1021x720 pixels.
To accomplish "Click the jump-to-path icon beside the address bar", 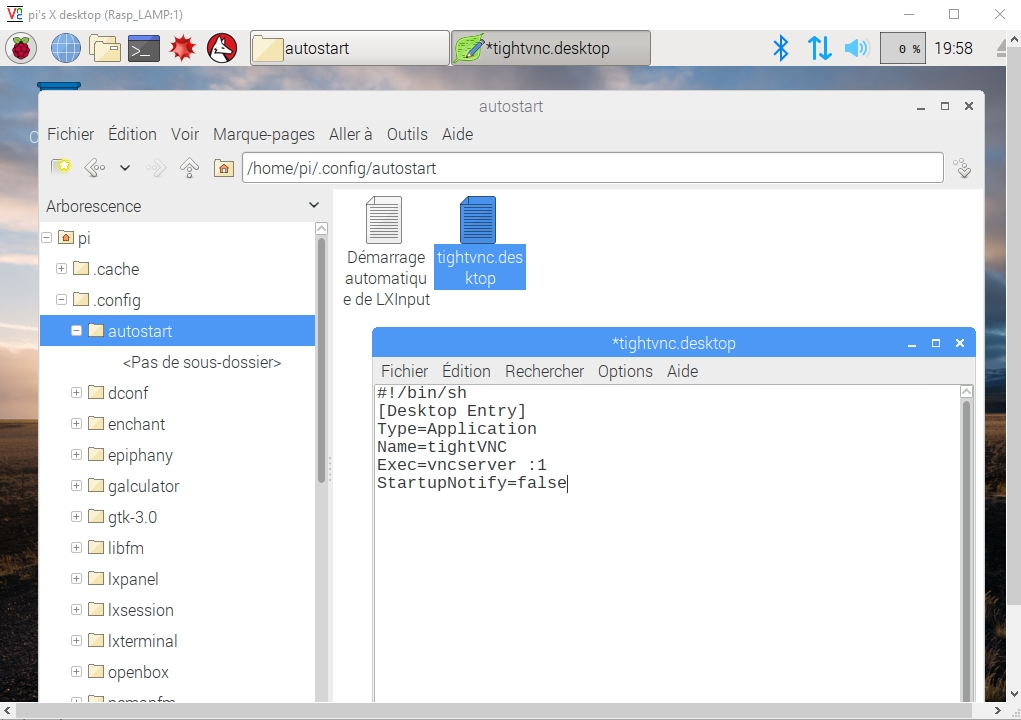I will (x=963, y=168).
